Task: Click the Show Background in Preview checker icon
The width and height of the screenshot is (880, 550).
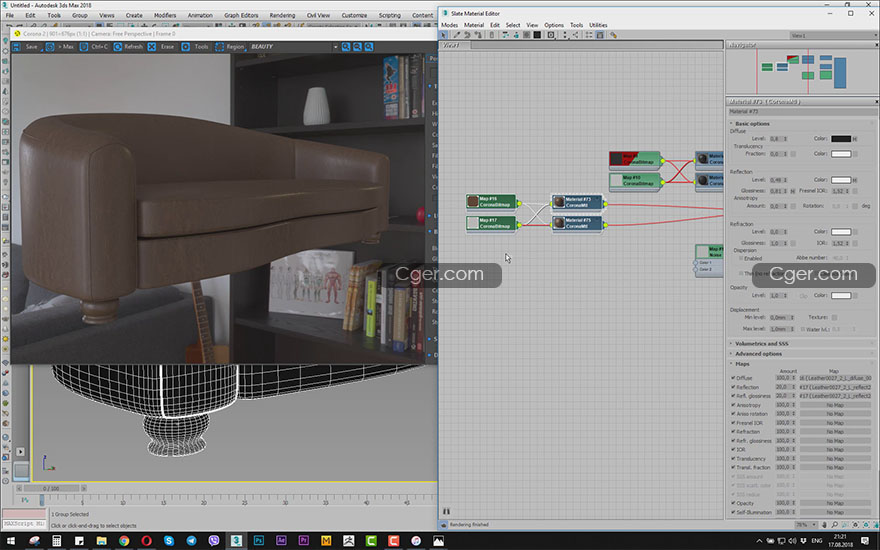Action: pos(526,35)
